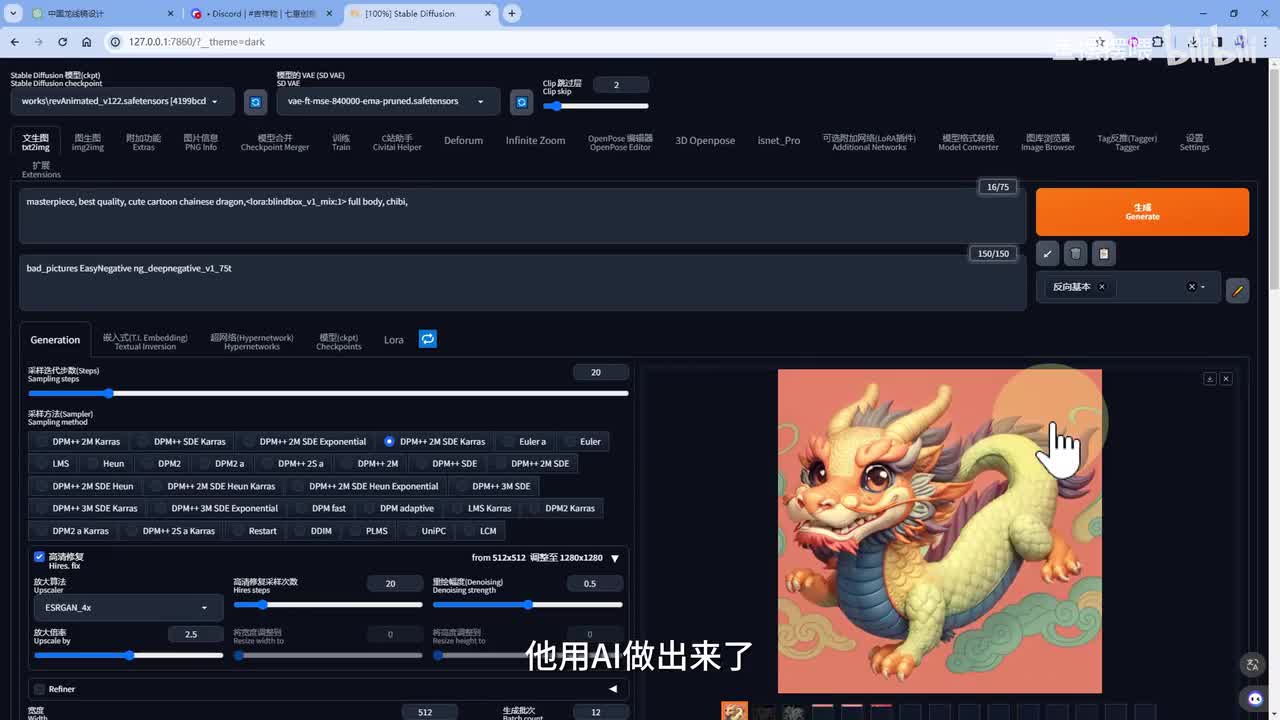Open the Stable Diffusion checkpoint dropdown
Image resolution: width=1280 pixels, height=720 pixels.
click(x=122, y=101)
